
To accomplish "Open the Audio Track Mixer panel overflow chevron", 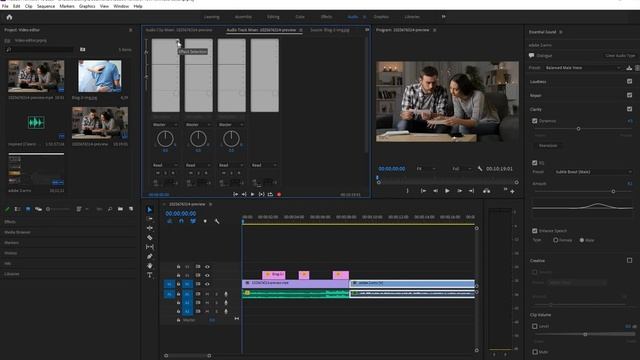I will click(367, 30).
